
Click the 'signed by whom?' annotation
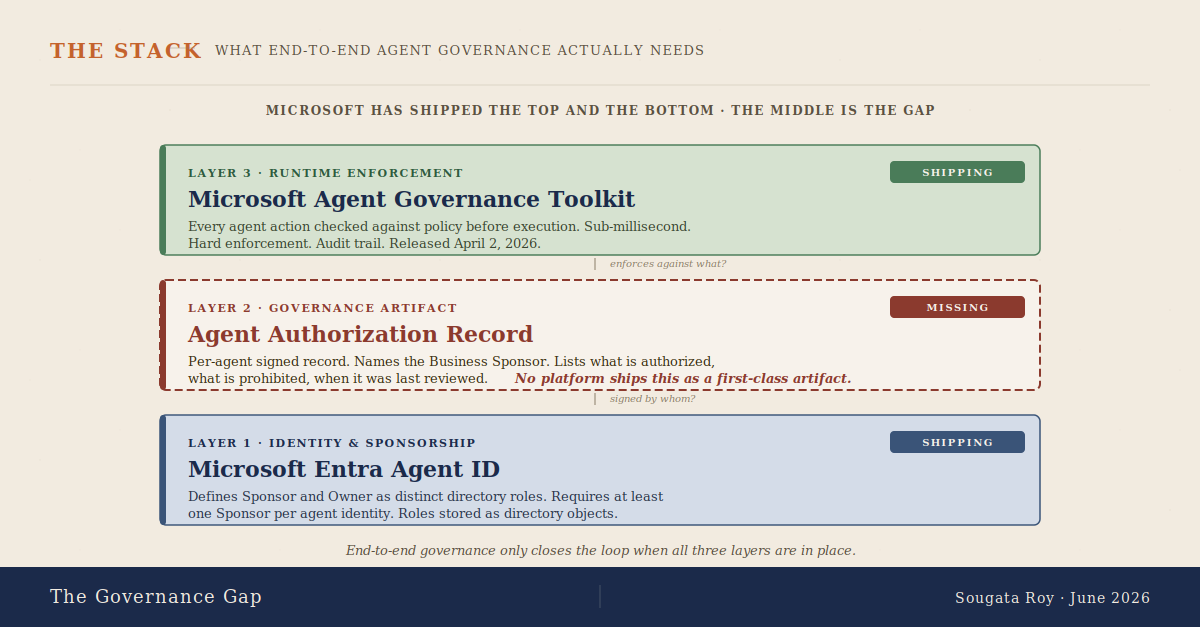pyautogui.click(x=652, y=399)
